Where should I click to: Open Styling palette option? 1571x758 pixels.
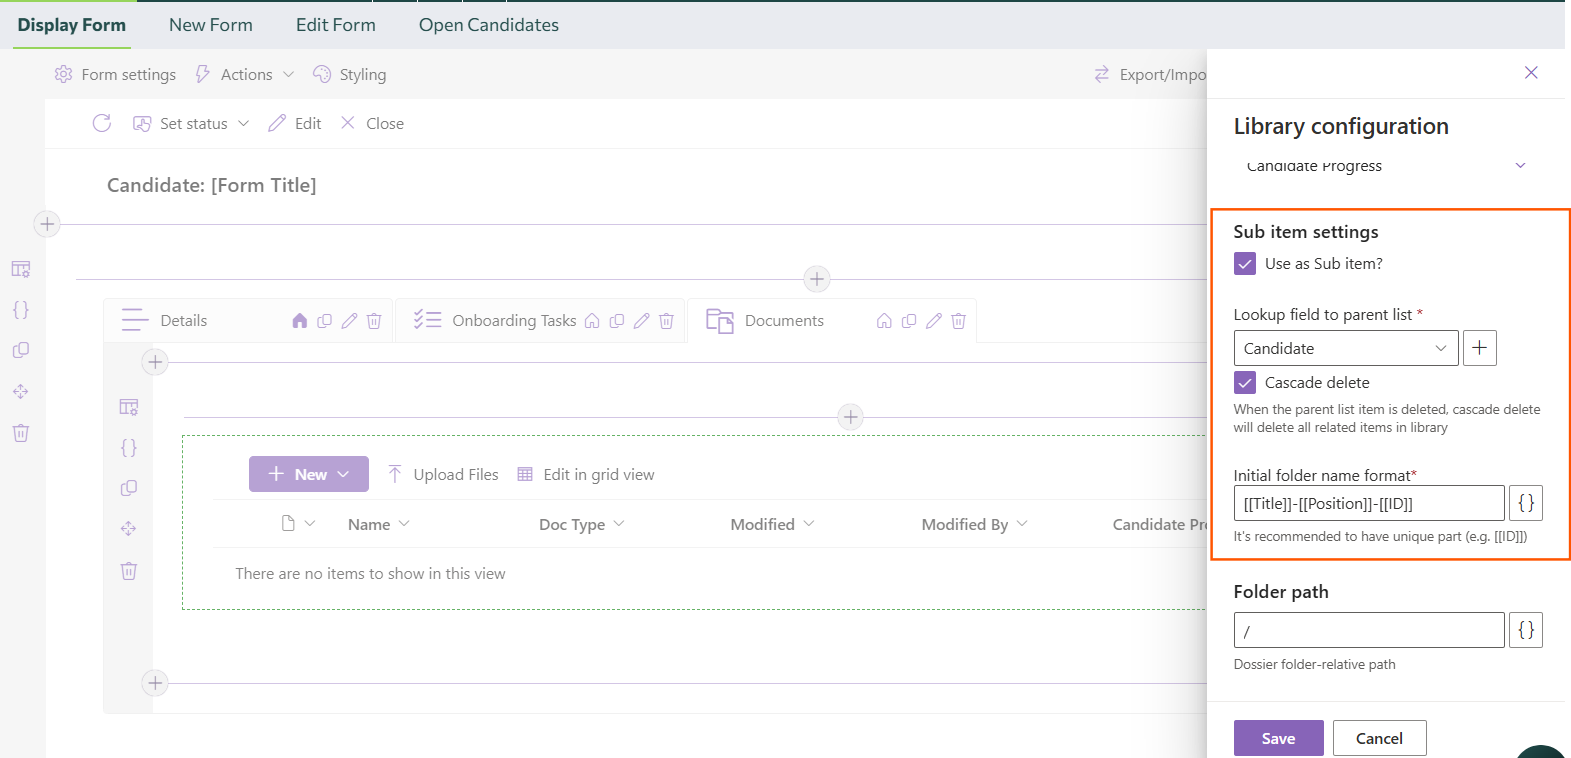322,74
